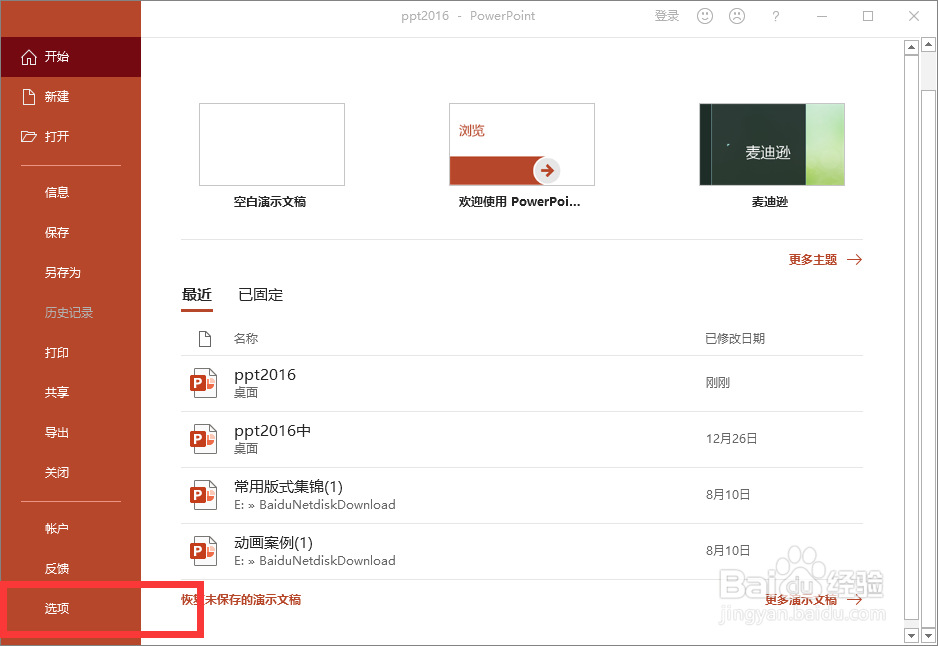
Task: Close the PowerPoint window
Action: (x=914, y=16)
